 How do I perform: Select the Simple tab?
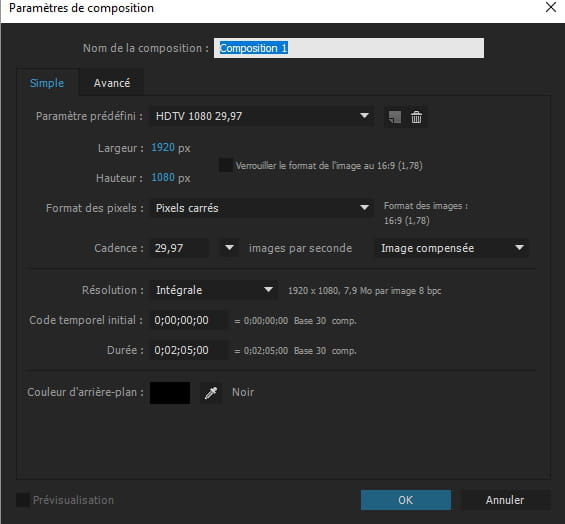tap(47, 83)
